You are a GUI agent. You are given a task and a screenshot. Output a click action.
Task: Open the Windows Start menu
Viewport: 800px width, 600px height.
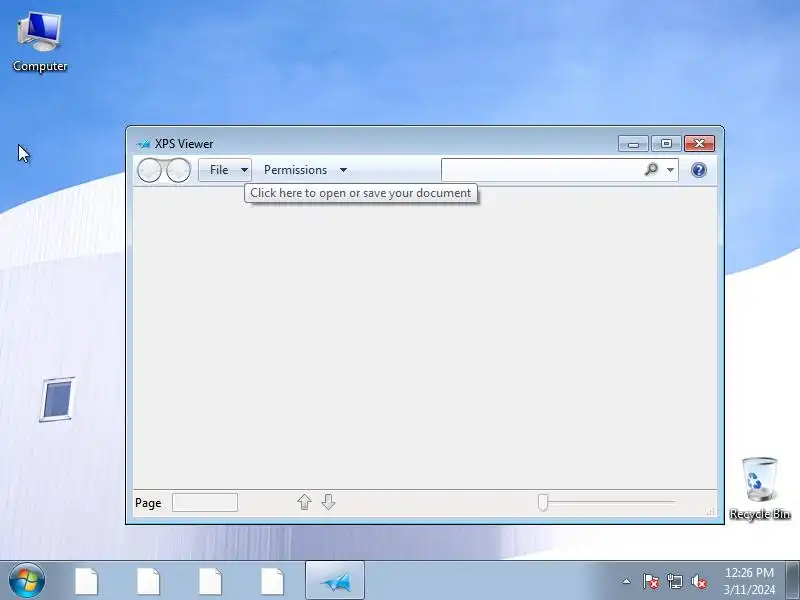coord(27,581)
